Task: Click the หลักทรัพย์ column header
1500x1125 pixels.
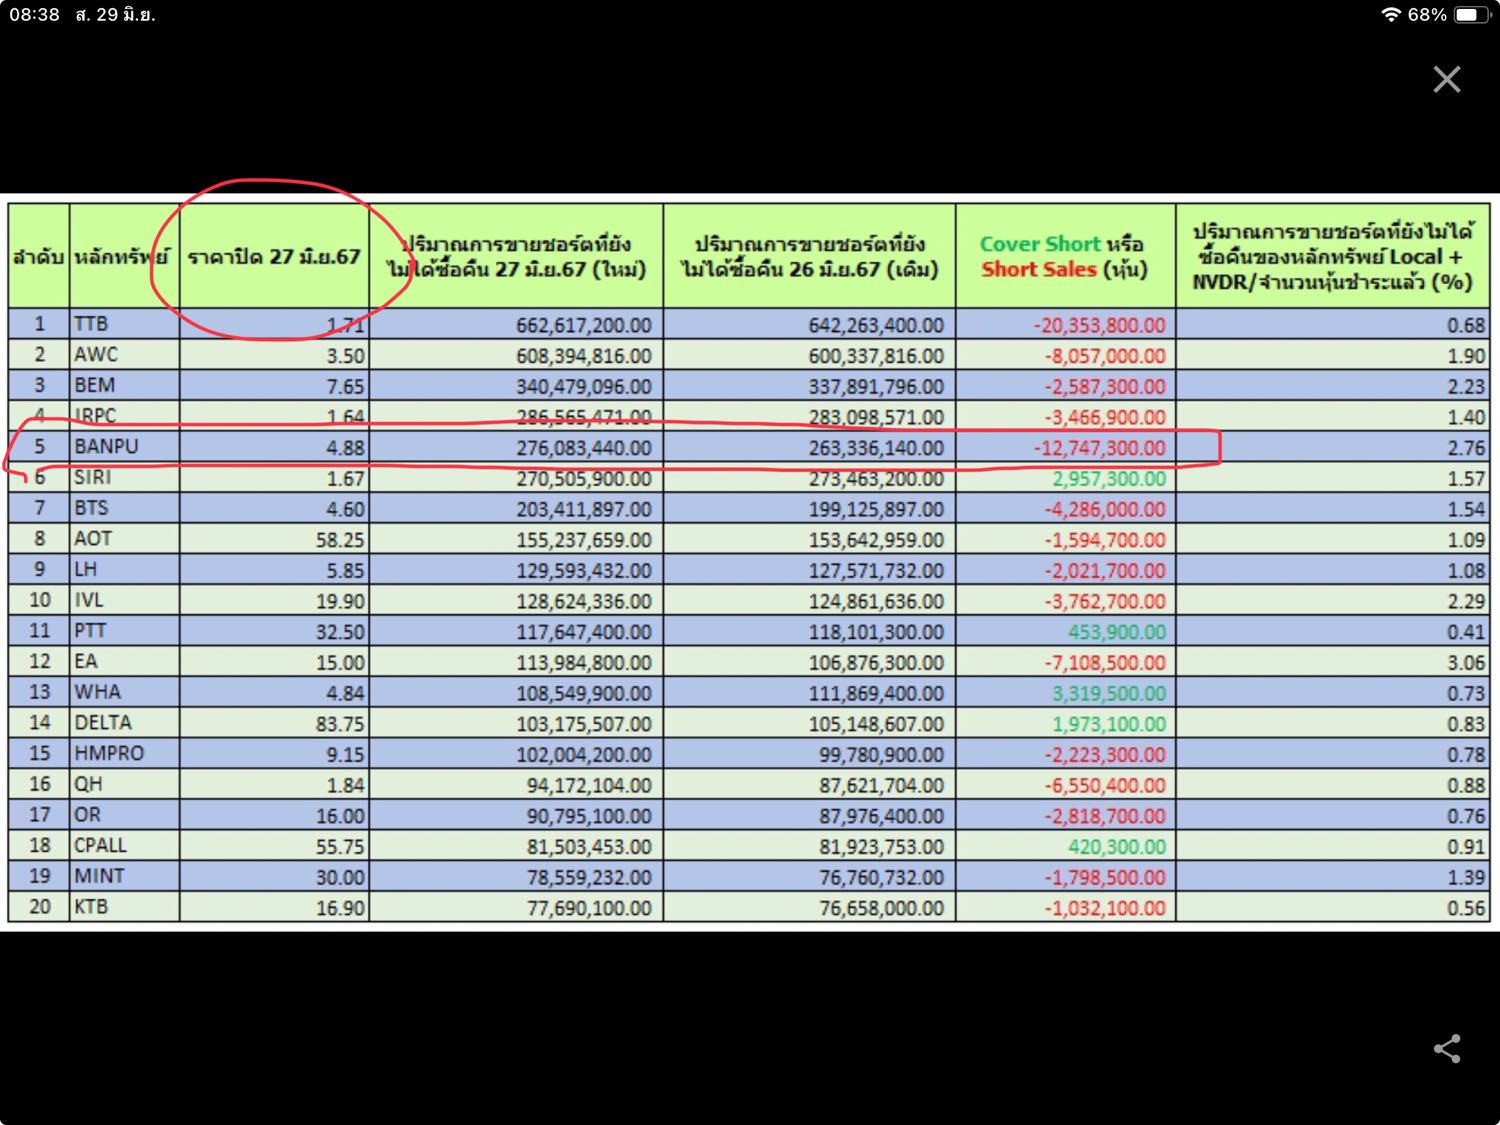Action: (x=124, y=256)
